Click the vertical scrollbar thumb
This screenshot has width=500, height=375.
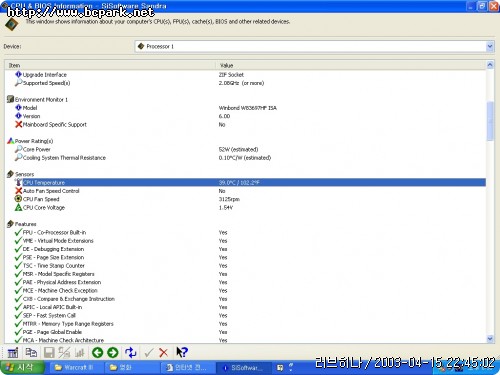tap(490, 121)
